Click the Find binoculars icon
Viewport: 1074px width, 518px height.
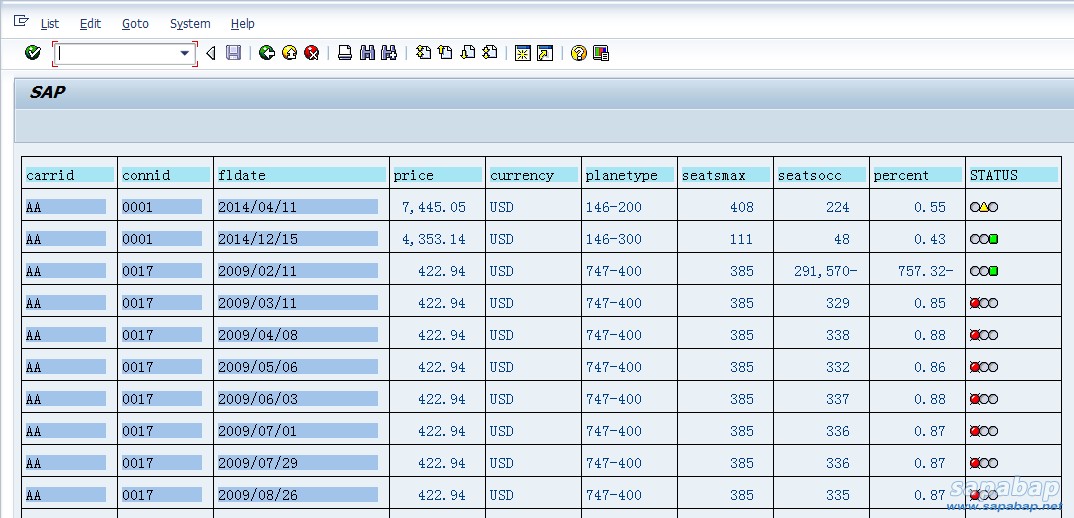pyautogui.click(x=367, y=53)
